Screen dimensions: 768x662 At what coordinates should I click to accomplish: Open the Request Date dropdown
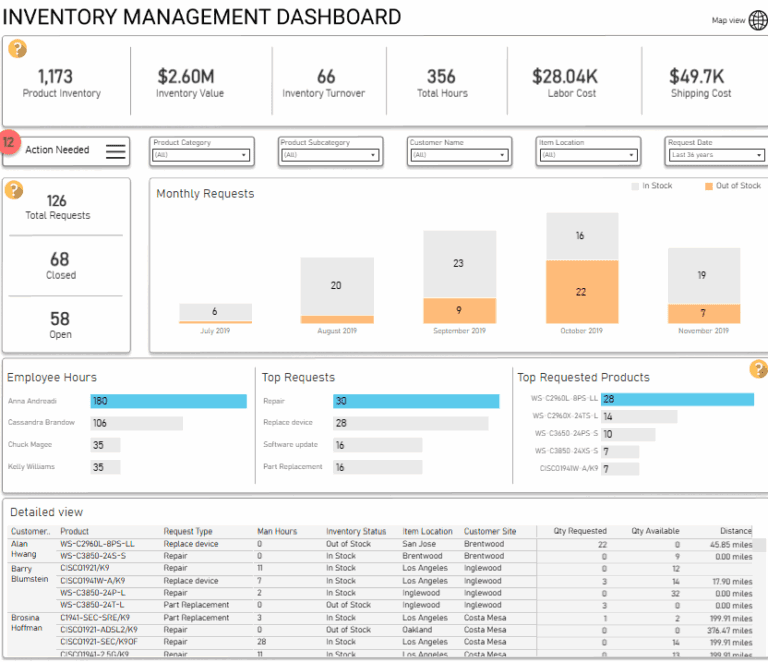[x=717, y=155]
